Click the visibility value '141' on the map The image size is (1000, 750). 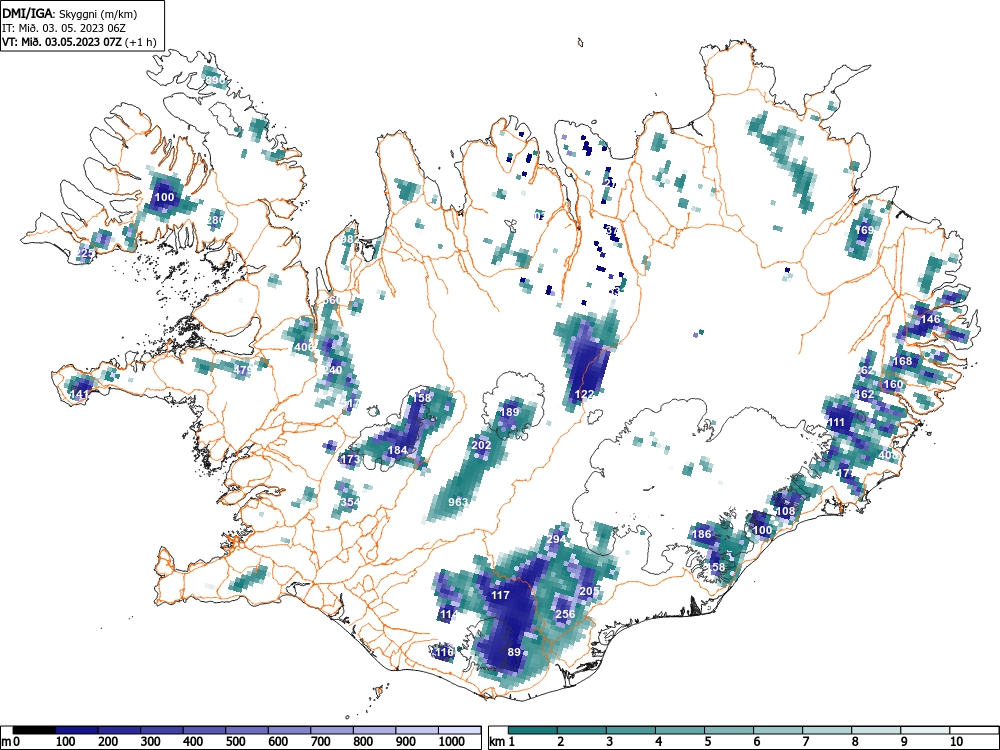[x=79, y=395]
